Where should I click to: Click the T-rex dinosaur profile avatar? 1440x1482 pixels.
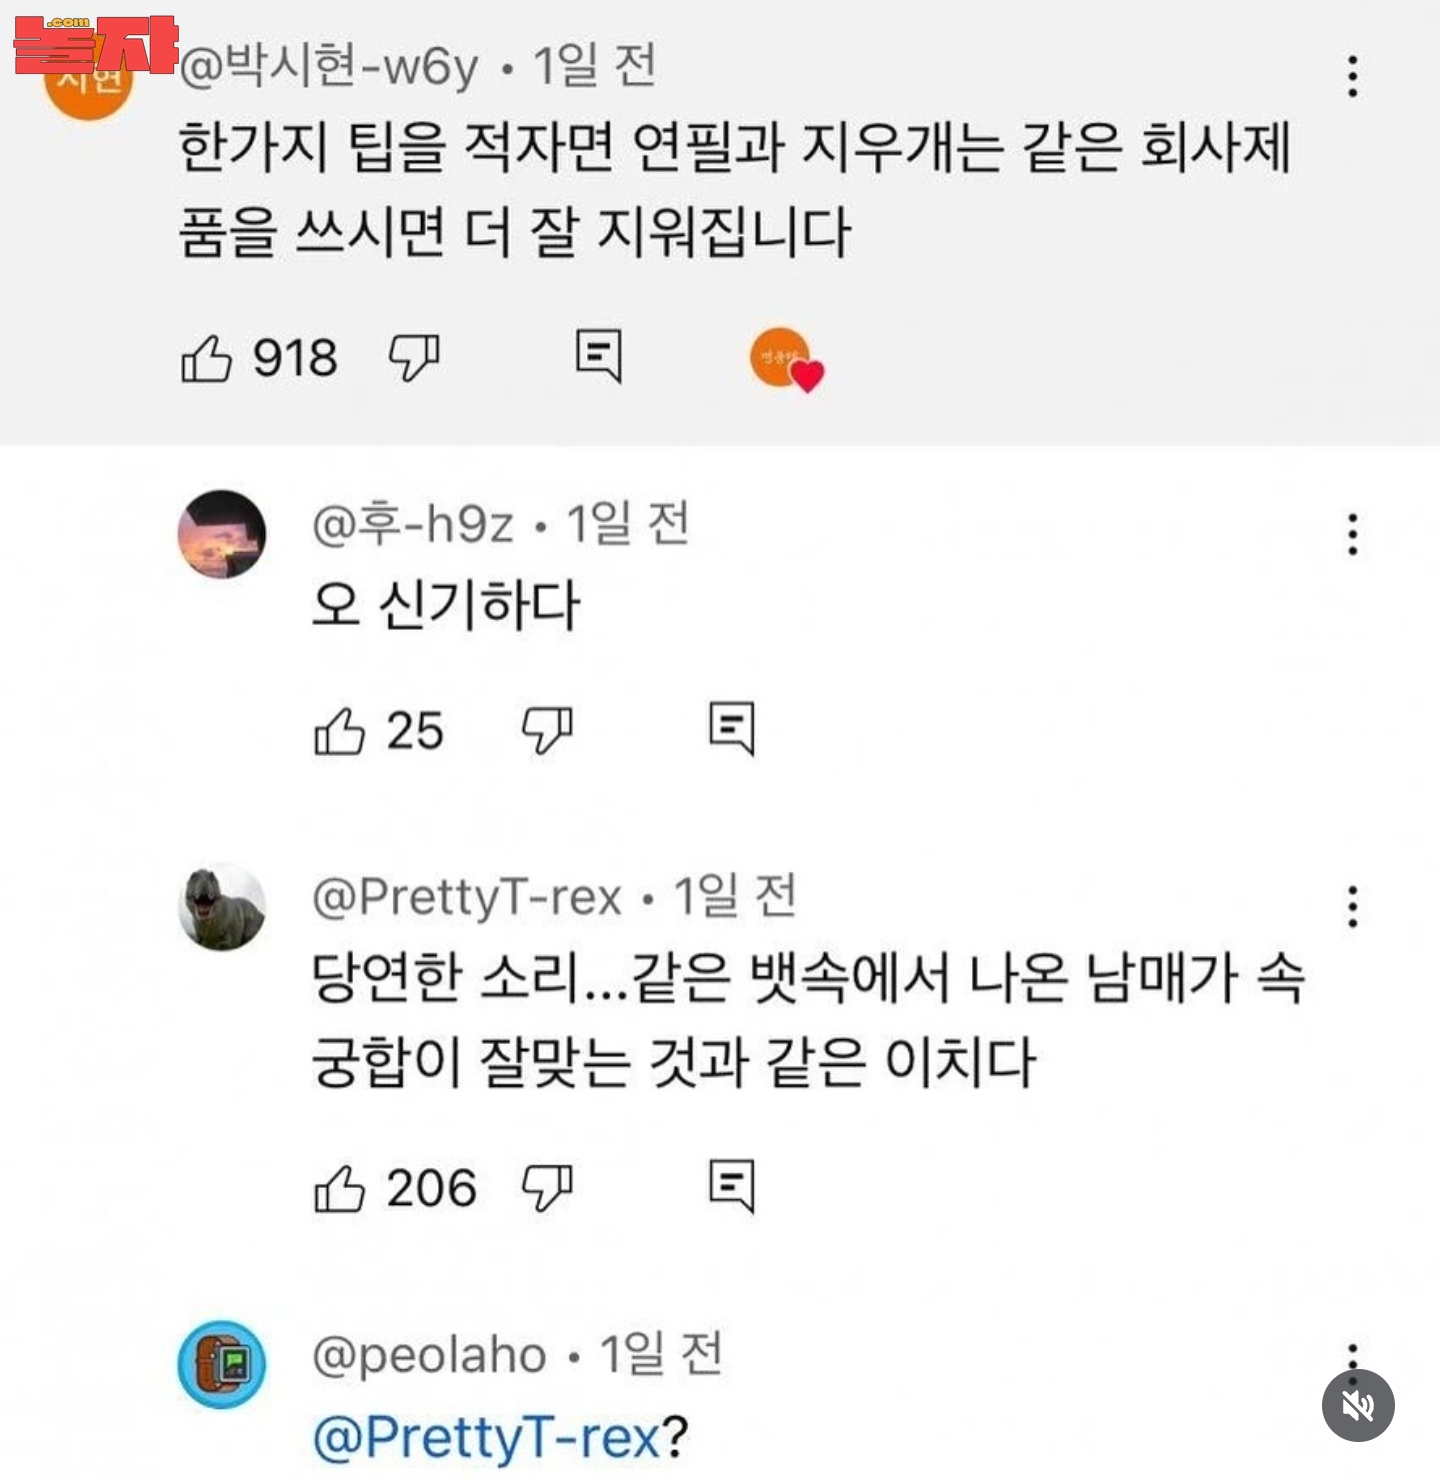point(222,906)
